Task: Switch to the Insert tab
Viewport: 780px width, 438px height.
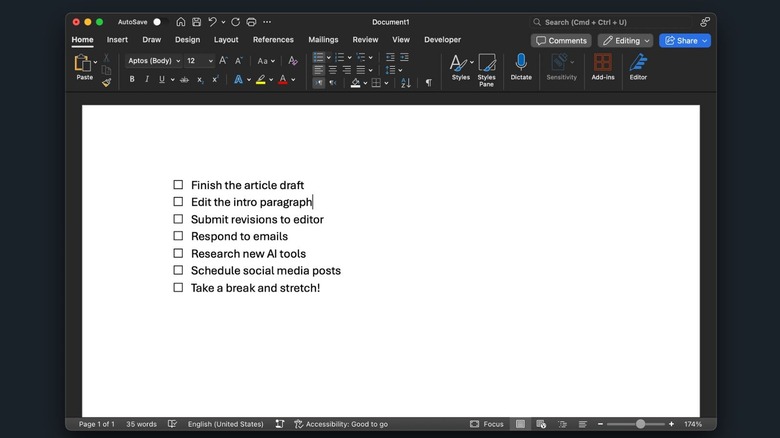Action: click(117, 40)
